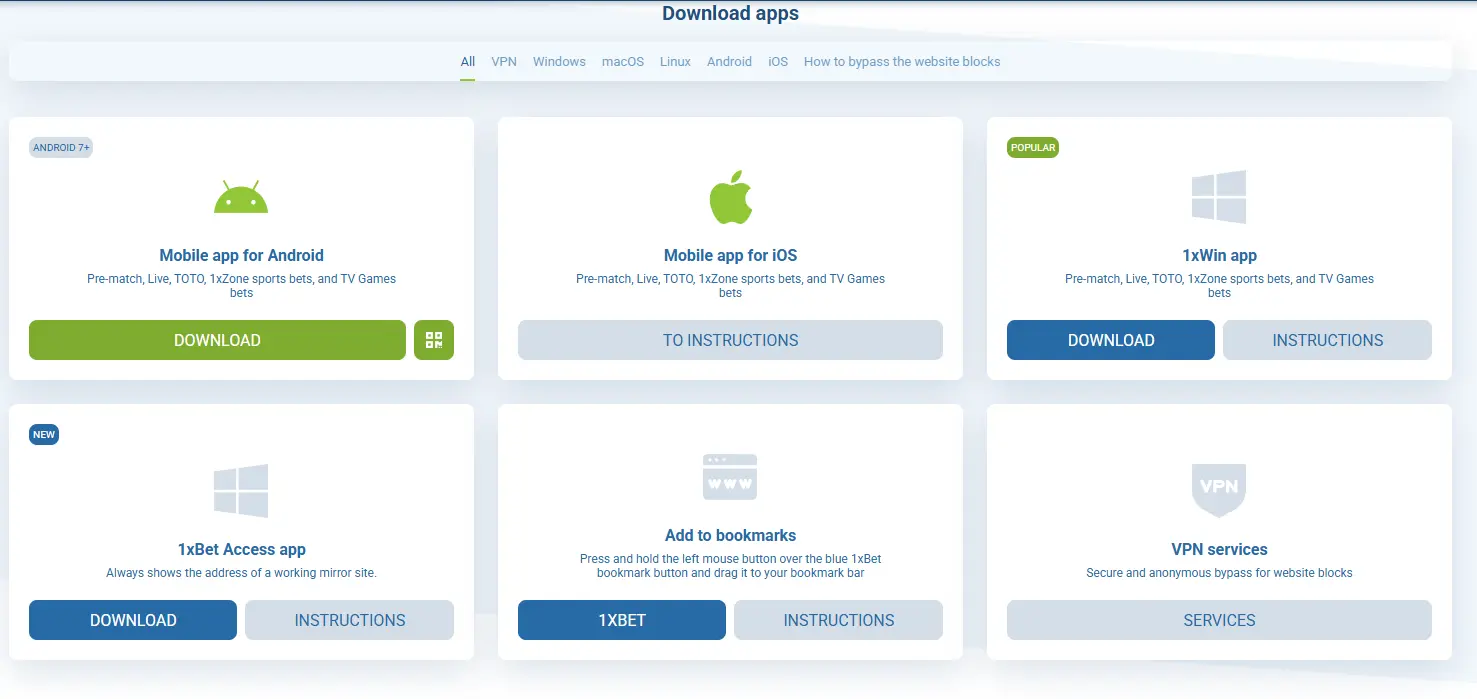
Task: Click the green Android robot icon
Action: (x=241, y=197)
